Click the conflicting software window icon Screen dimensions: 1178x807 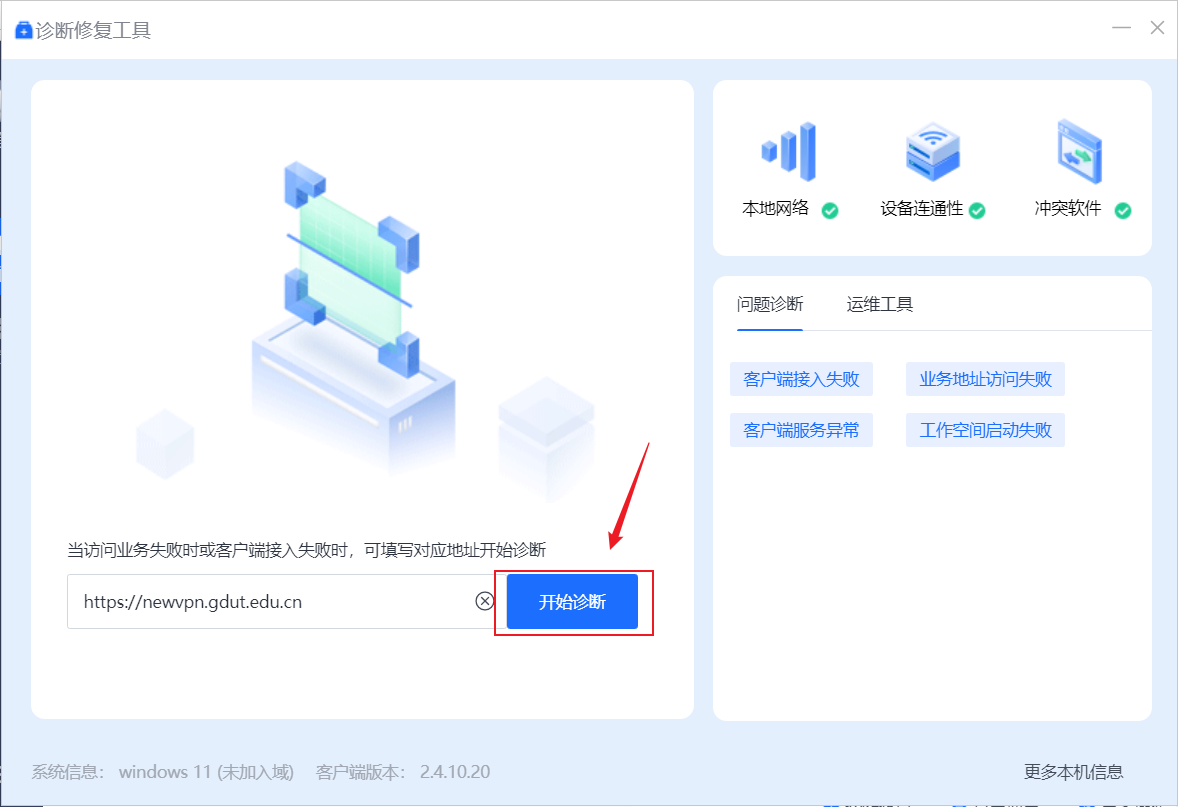point(1080,152)
